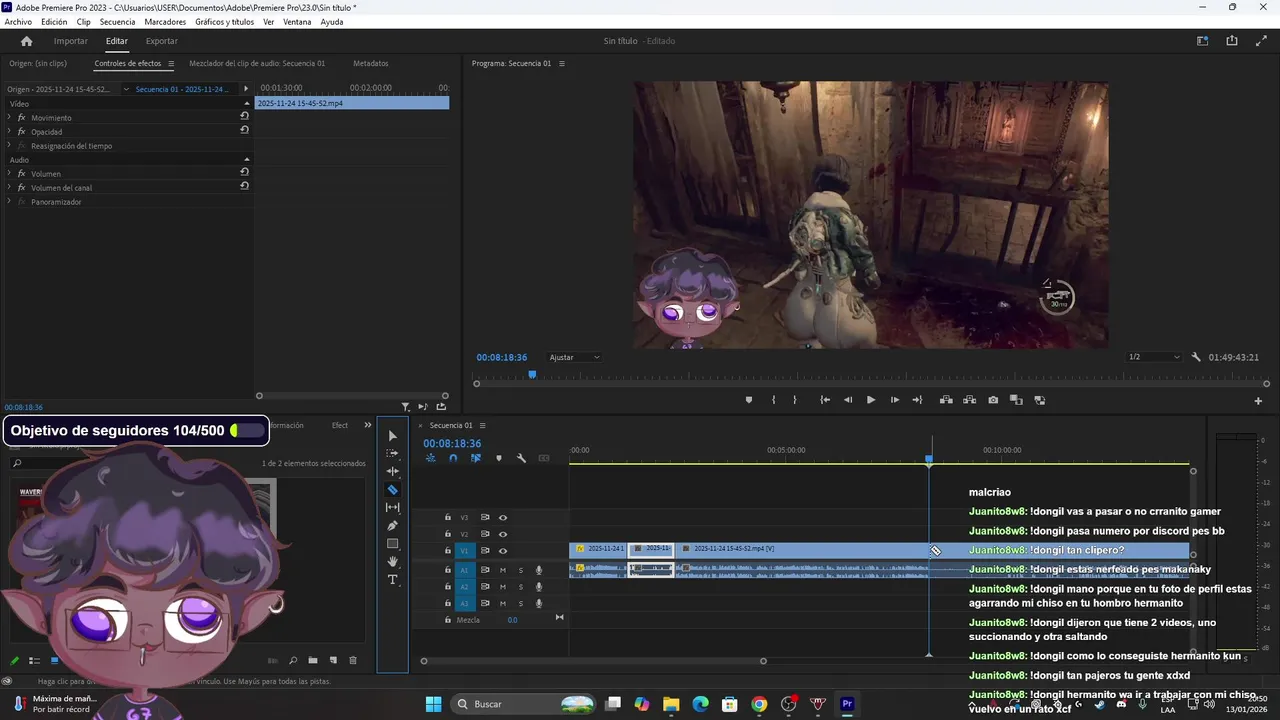This screenshot has width=1280, height=720.
Task: Reset the Opacidad effect parameters
Action: pyautogui.click(x=244, y=130)
